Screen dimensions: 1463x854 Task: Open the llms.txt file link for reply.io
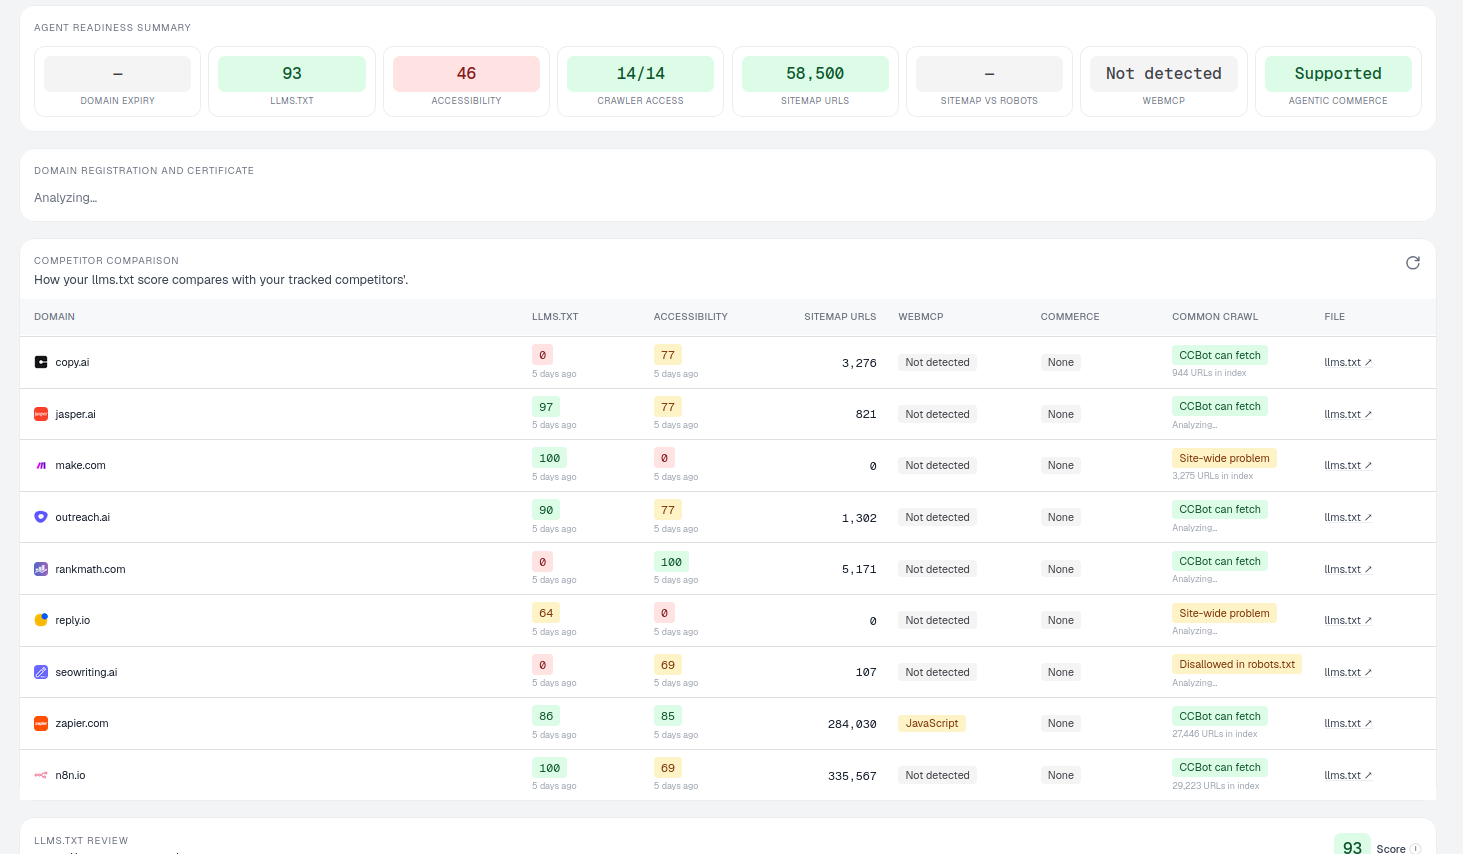[1348, 620]
